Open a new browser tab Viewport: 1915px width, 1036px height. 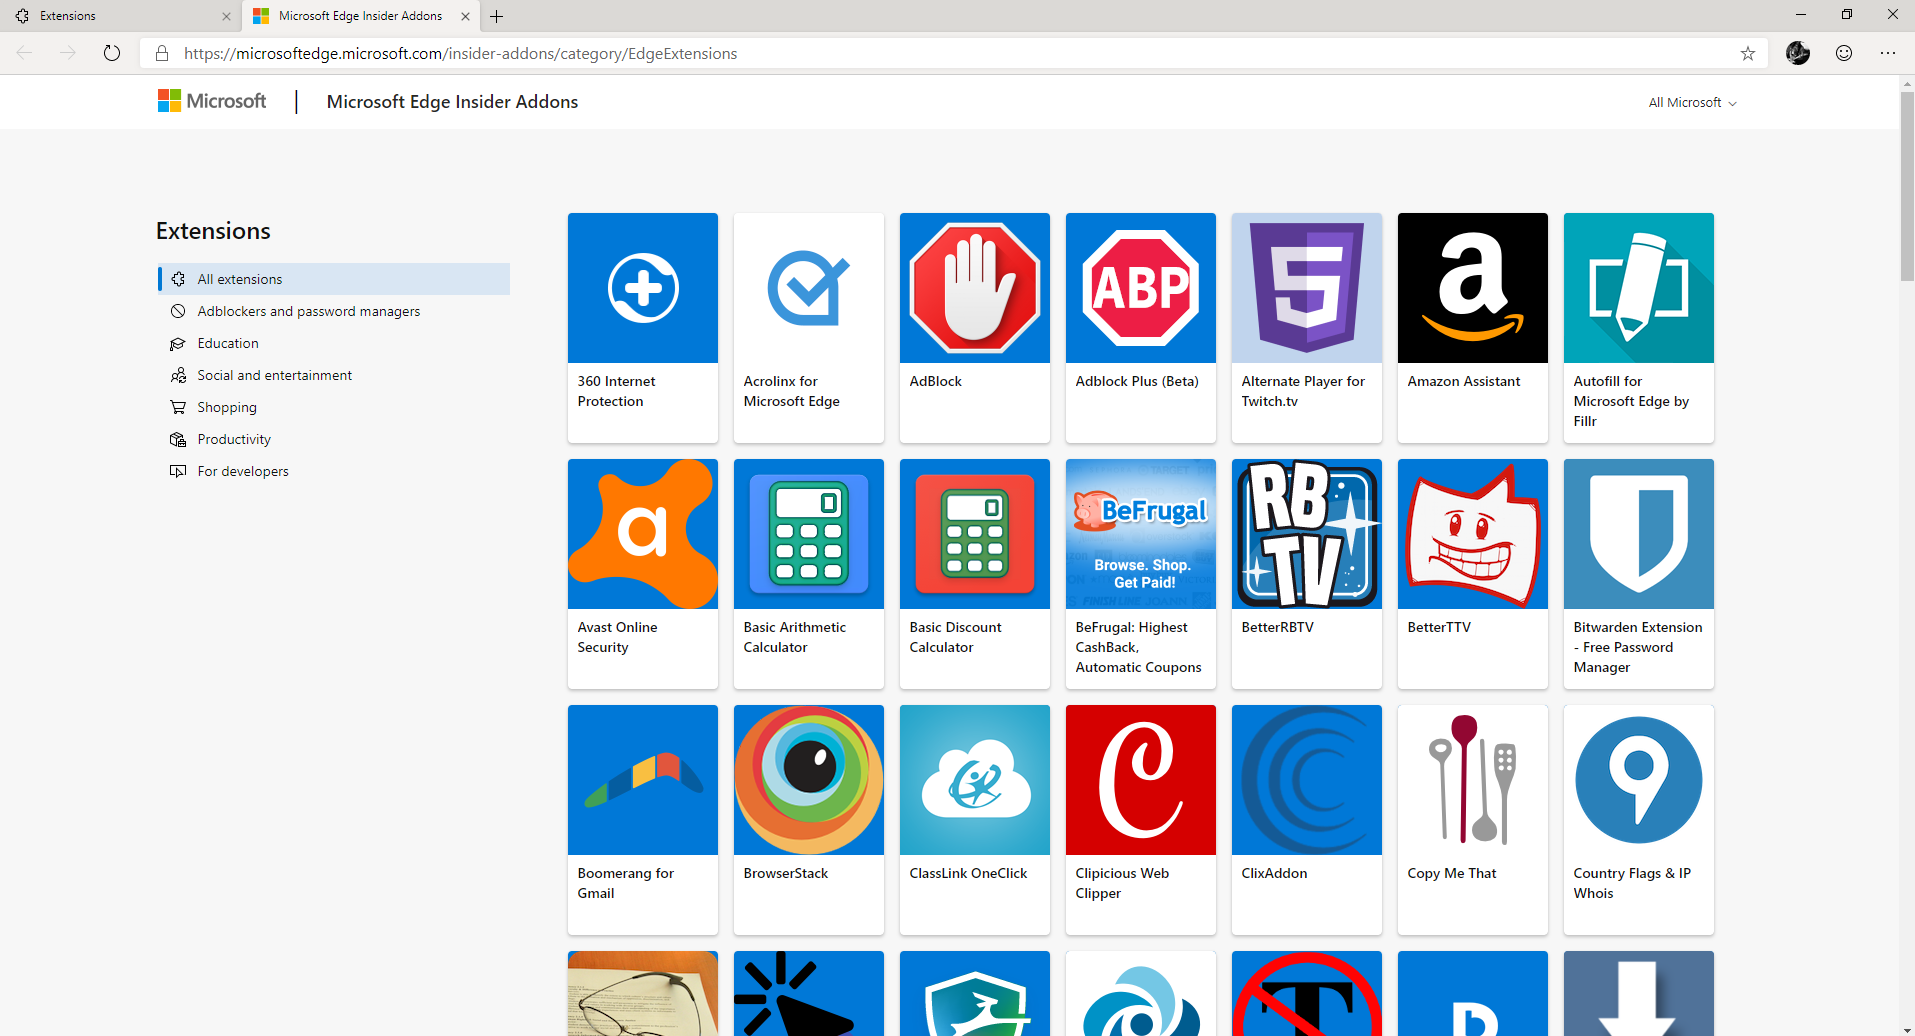click(x=497, y=16)
